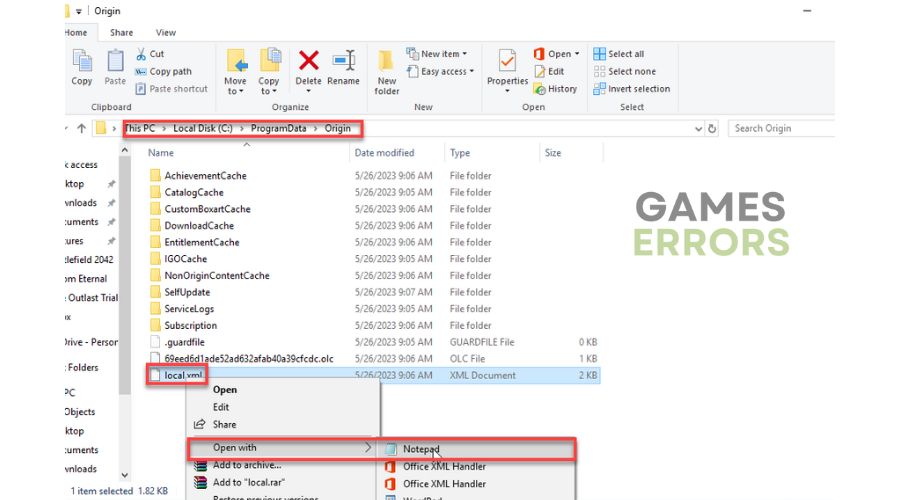Click ProgramData in the address path

[x=278, y=129]
